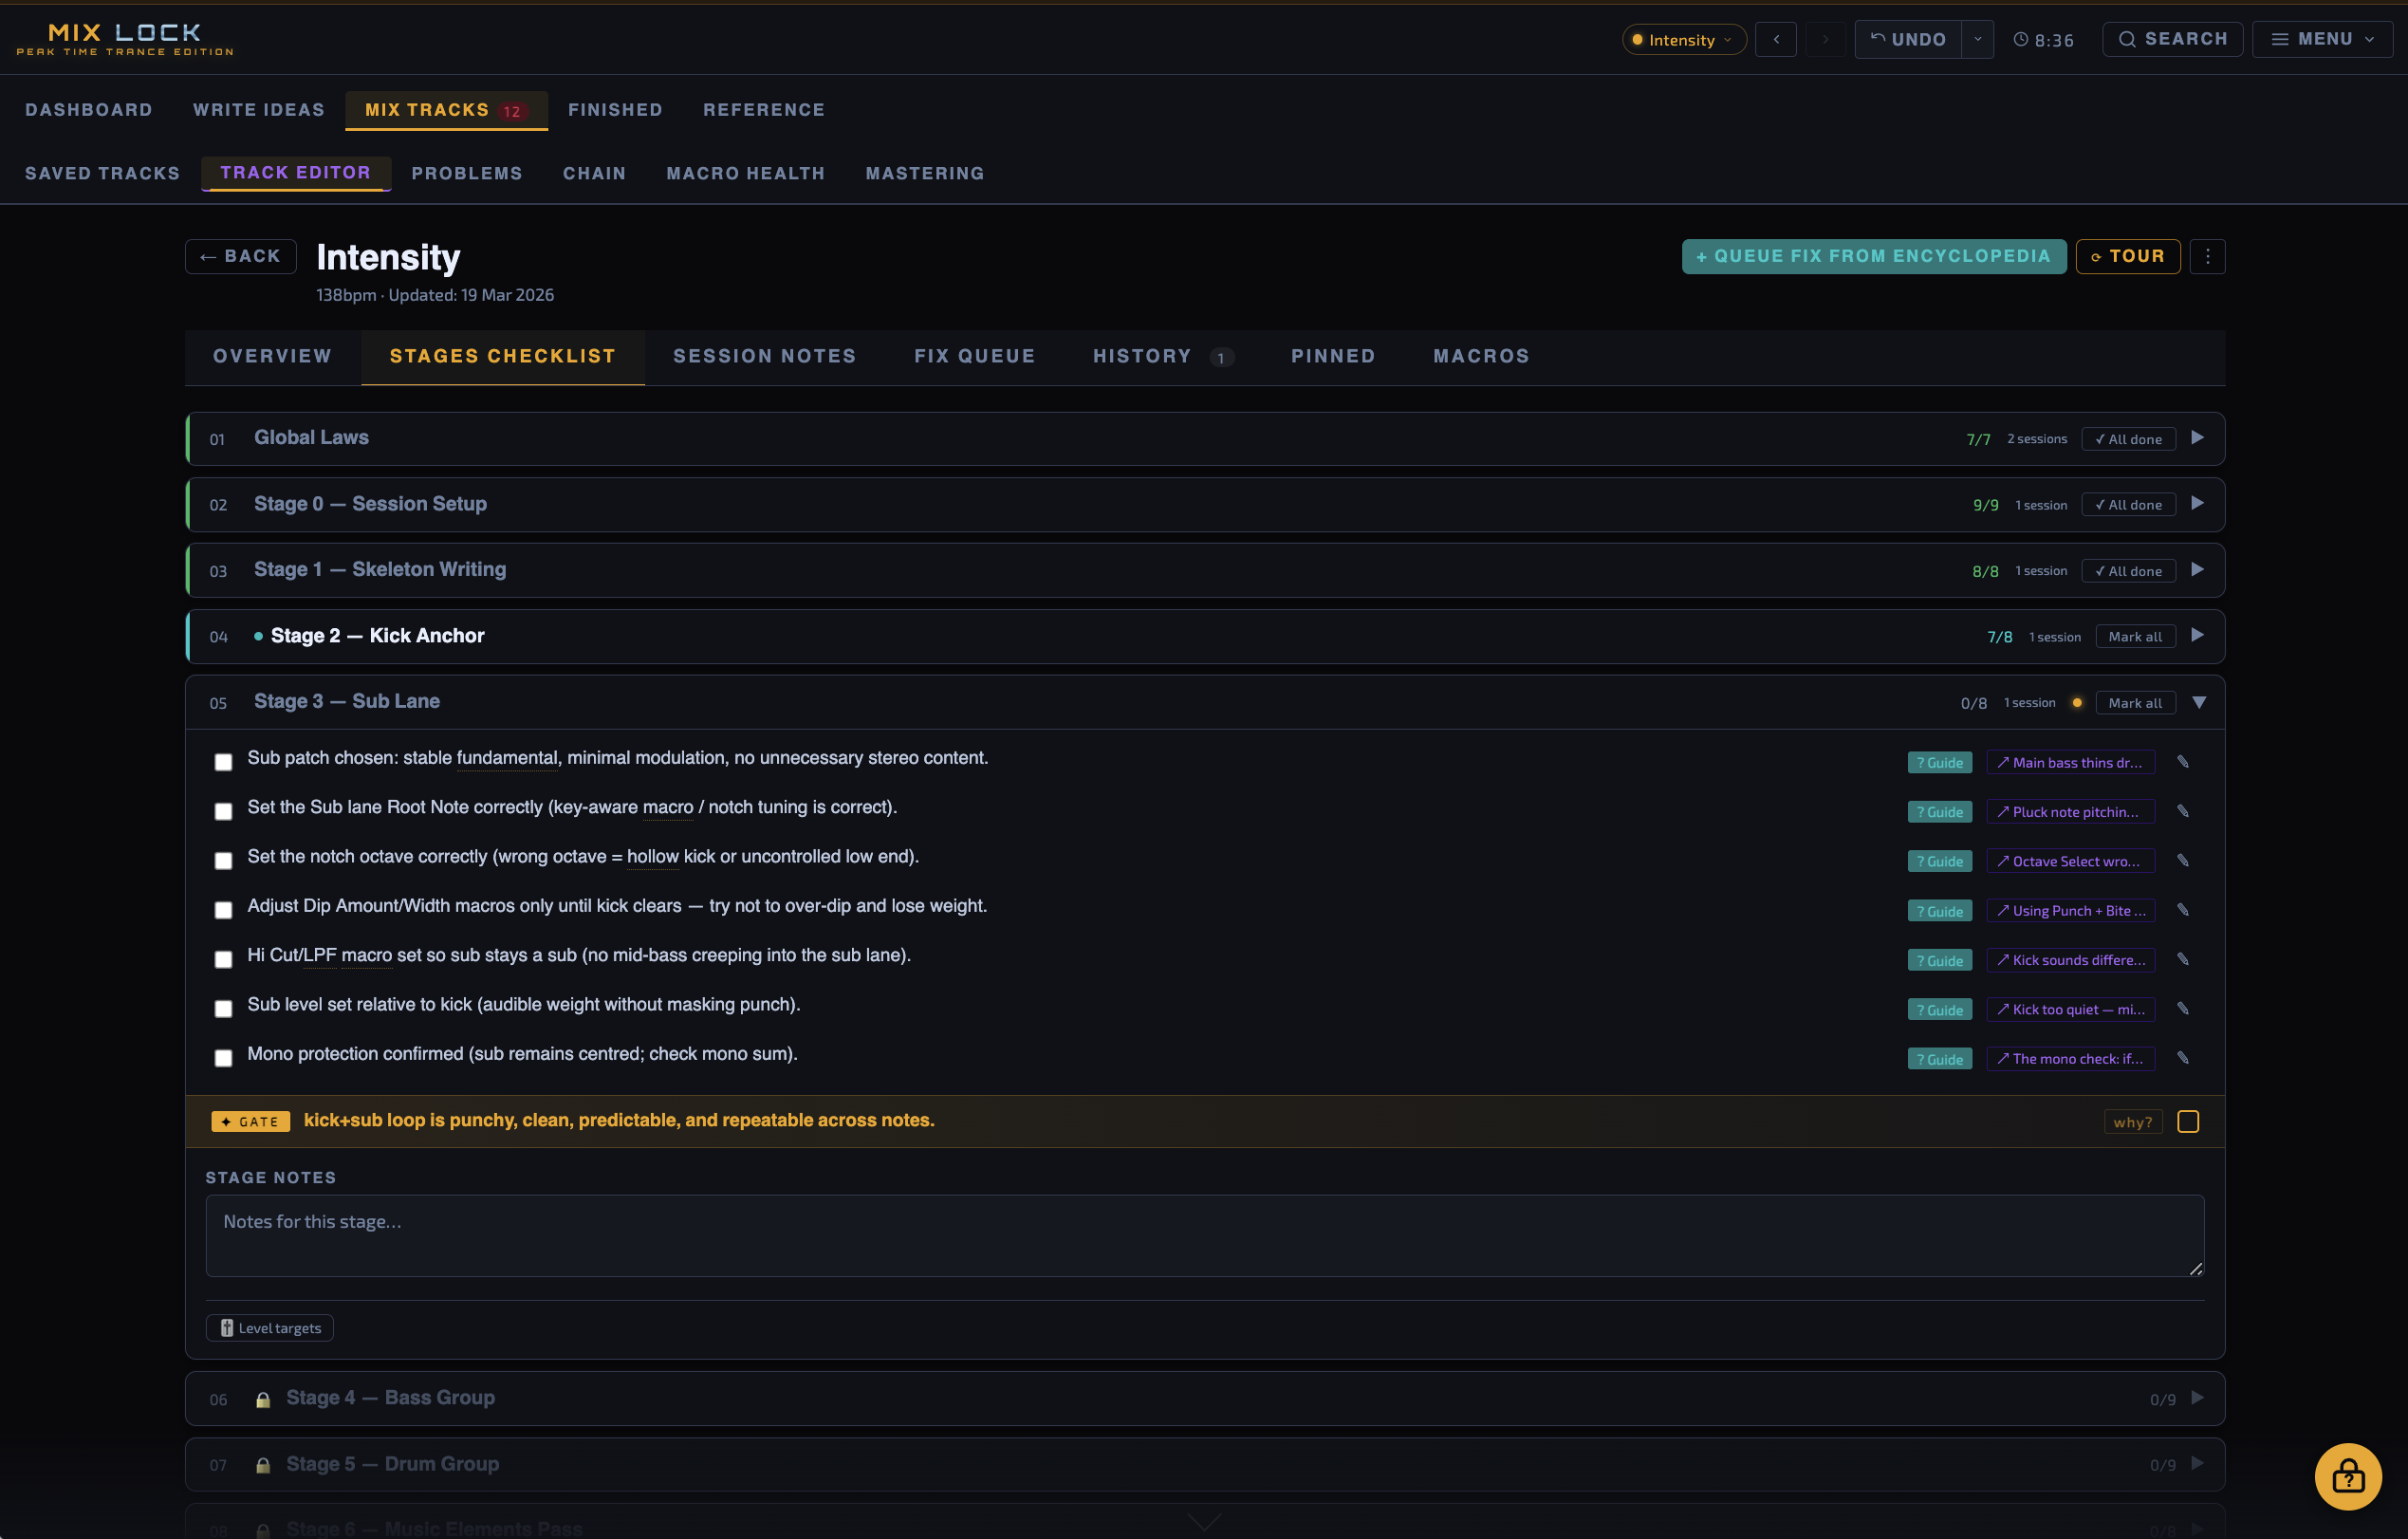Open the Undo history dropdown arrow

(1977, 40)
